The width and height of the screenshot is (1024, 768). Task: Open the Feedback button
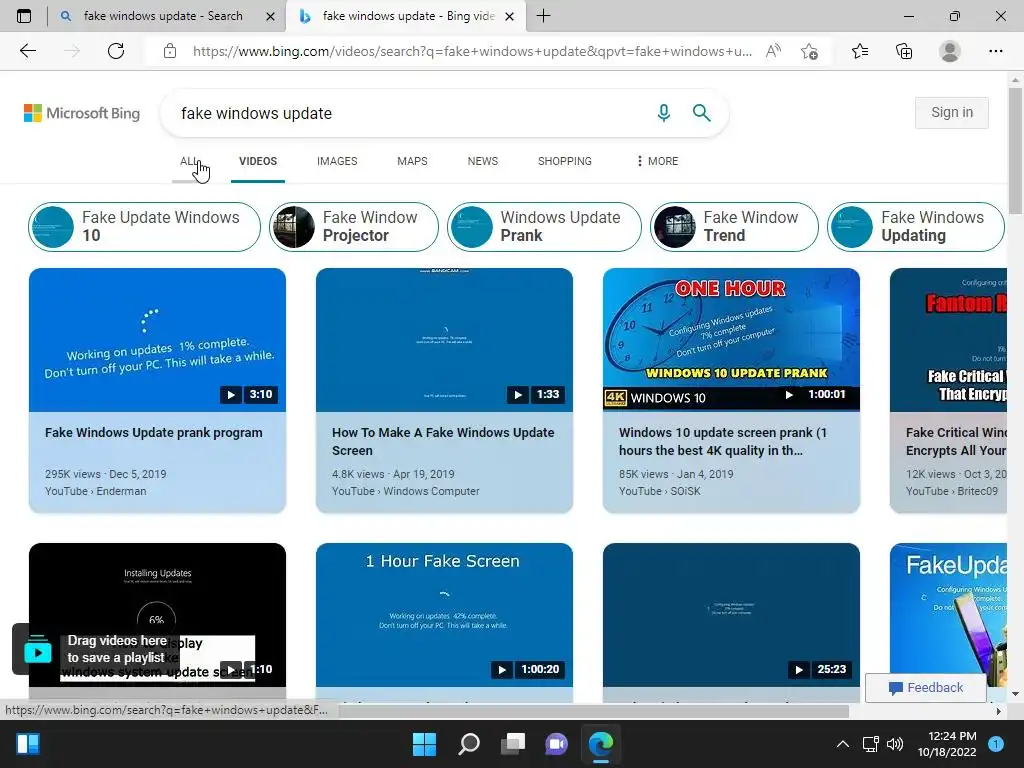[925, 688]
